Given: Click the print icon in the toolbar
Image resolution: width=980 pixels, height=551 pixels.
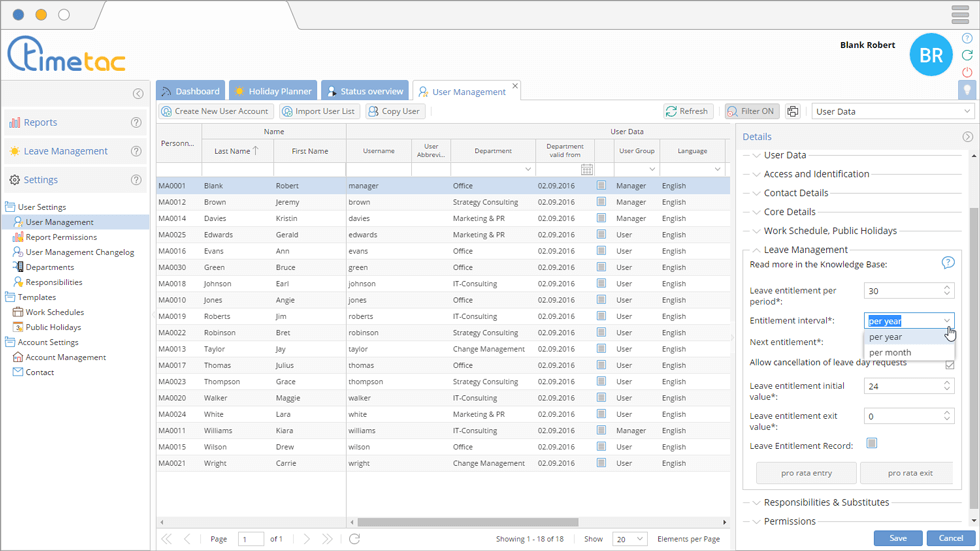Looking at the screenshot, I should point(793,112).
